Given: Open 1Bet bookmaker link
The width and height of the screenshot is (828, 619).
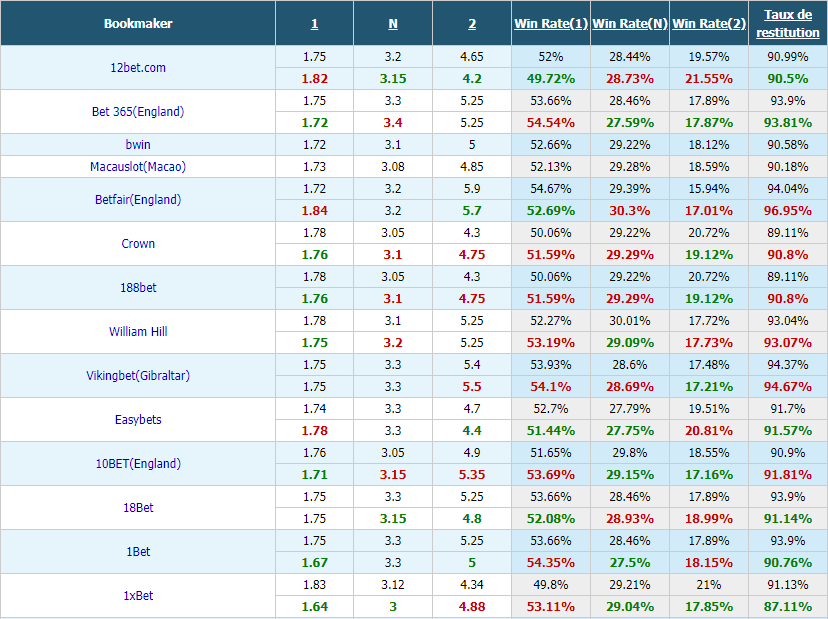Looking at the screenshot, I should pyautogui.click(x=138, y=552).
